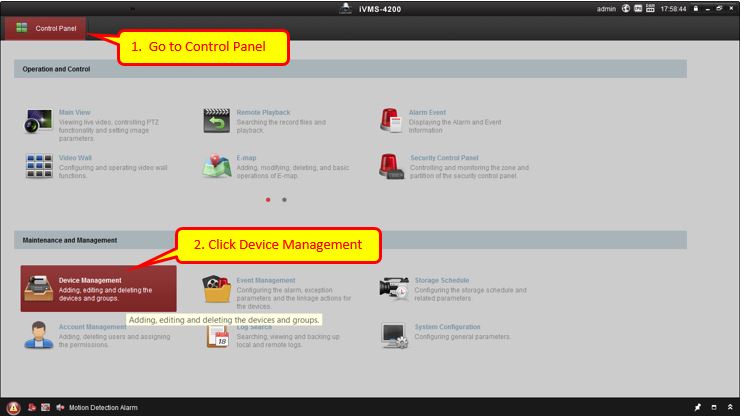Expand the alarm panel with double chevron
This screenshot has height=416, width=742.
(730, 408)
